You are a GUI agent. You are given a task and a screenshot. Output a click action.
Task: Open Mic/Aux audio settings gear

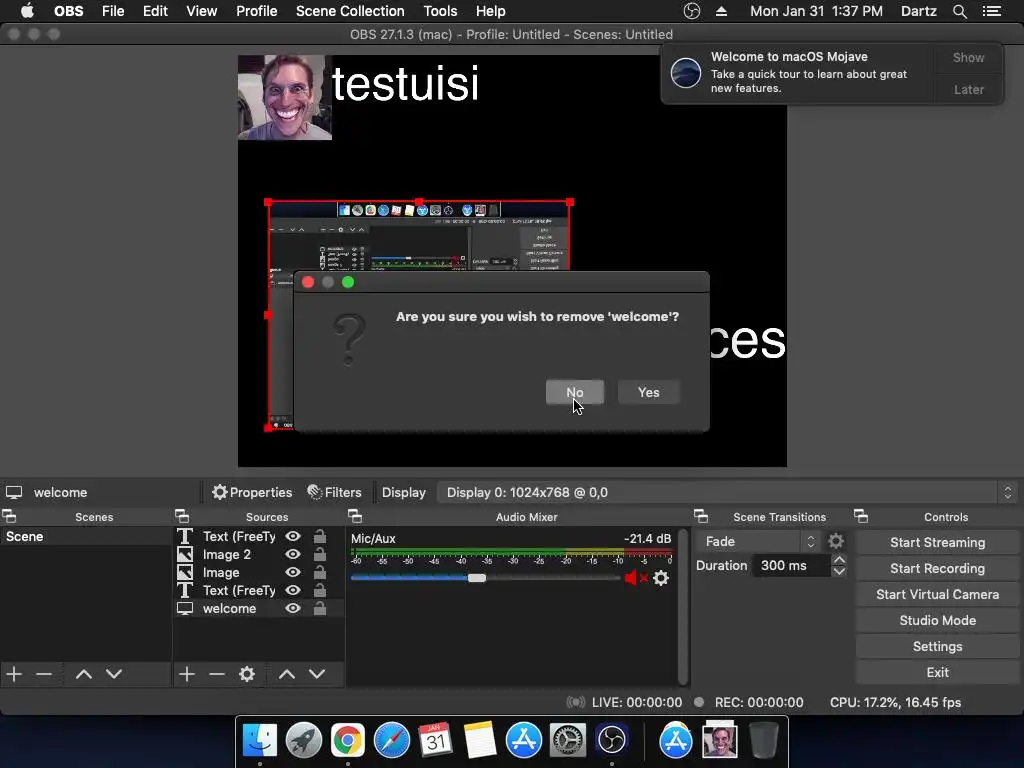(661, 578)
